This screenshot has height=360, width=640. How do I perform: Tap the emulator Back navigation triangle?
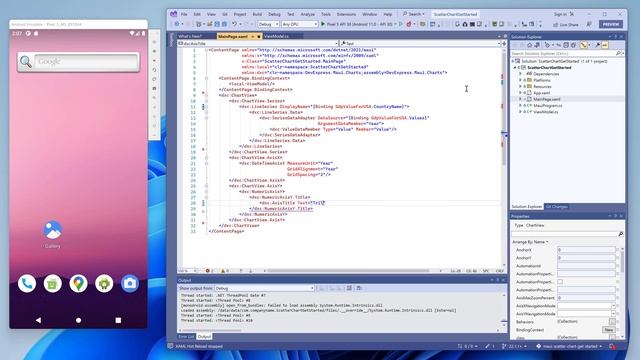coord(38,320)
